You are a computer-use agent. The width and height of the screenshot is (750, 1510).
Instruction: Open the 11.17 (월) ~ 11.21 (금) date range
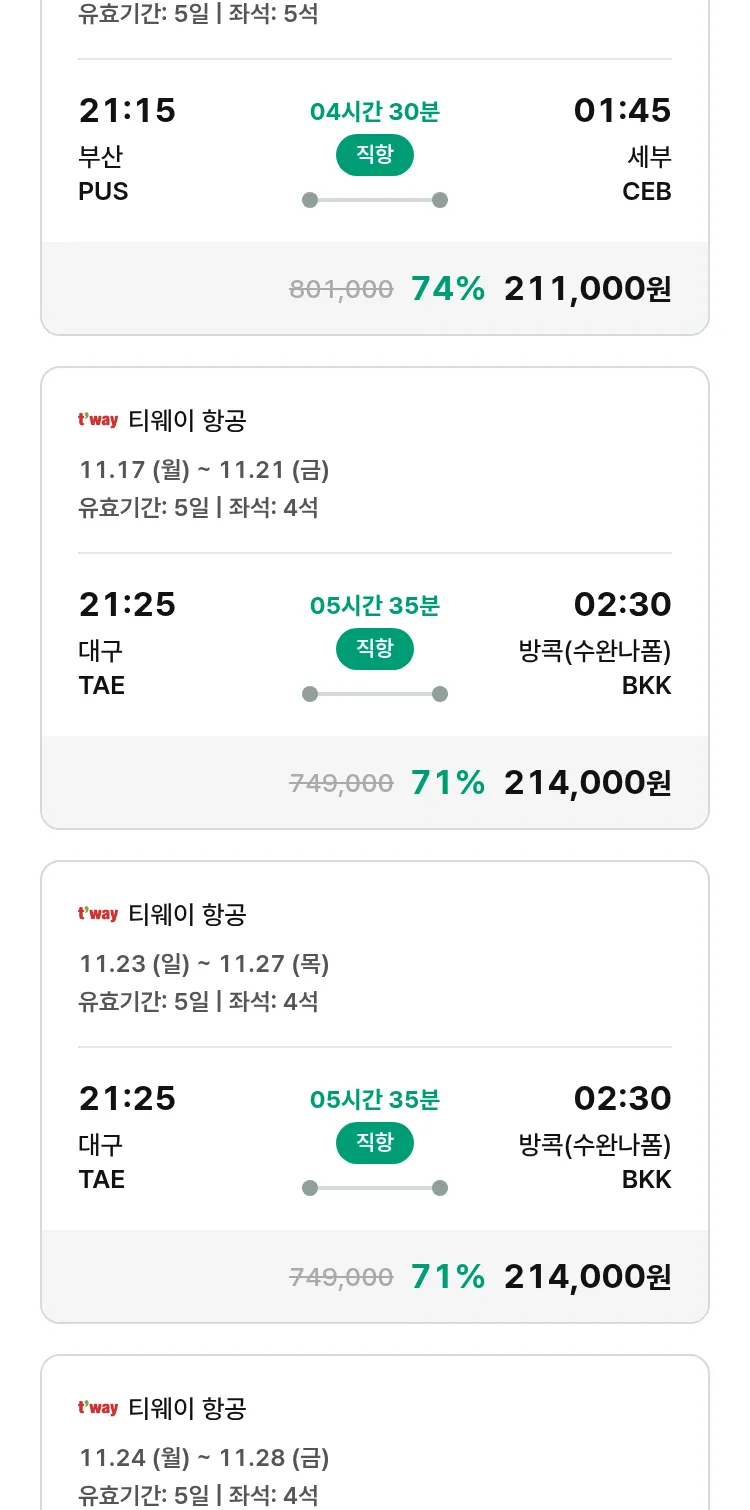(x=204, y=469)
